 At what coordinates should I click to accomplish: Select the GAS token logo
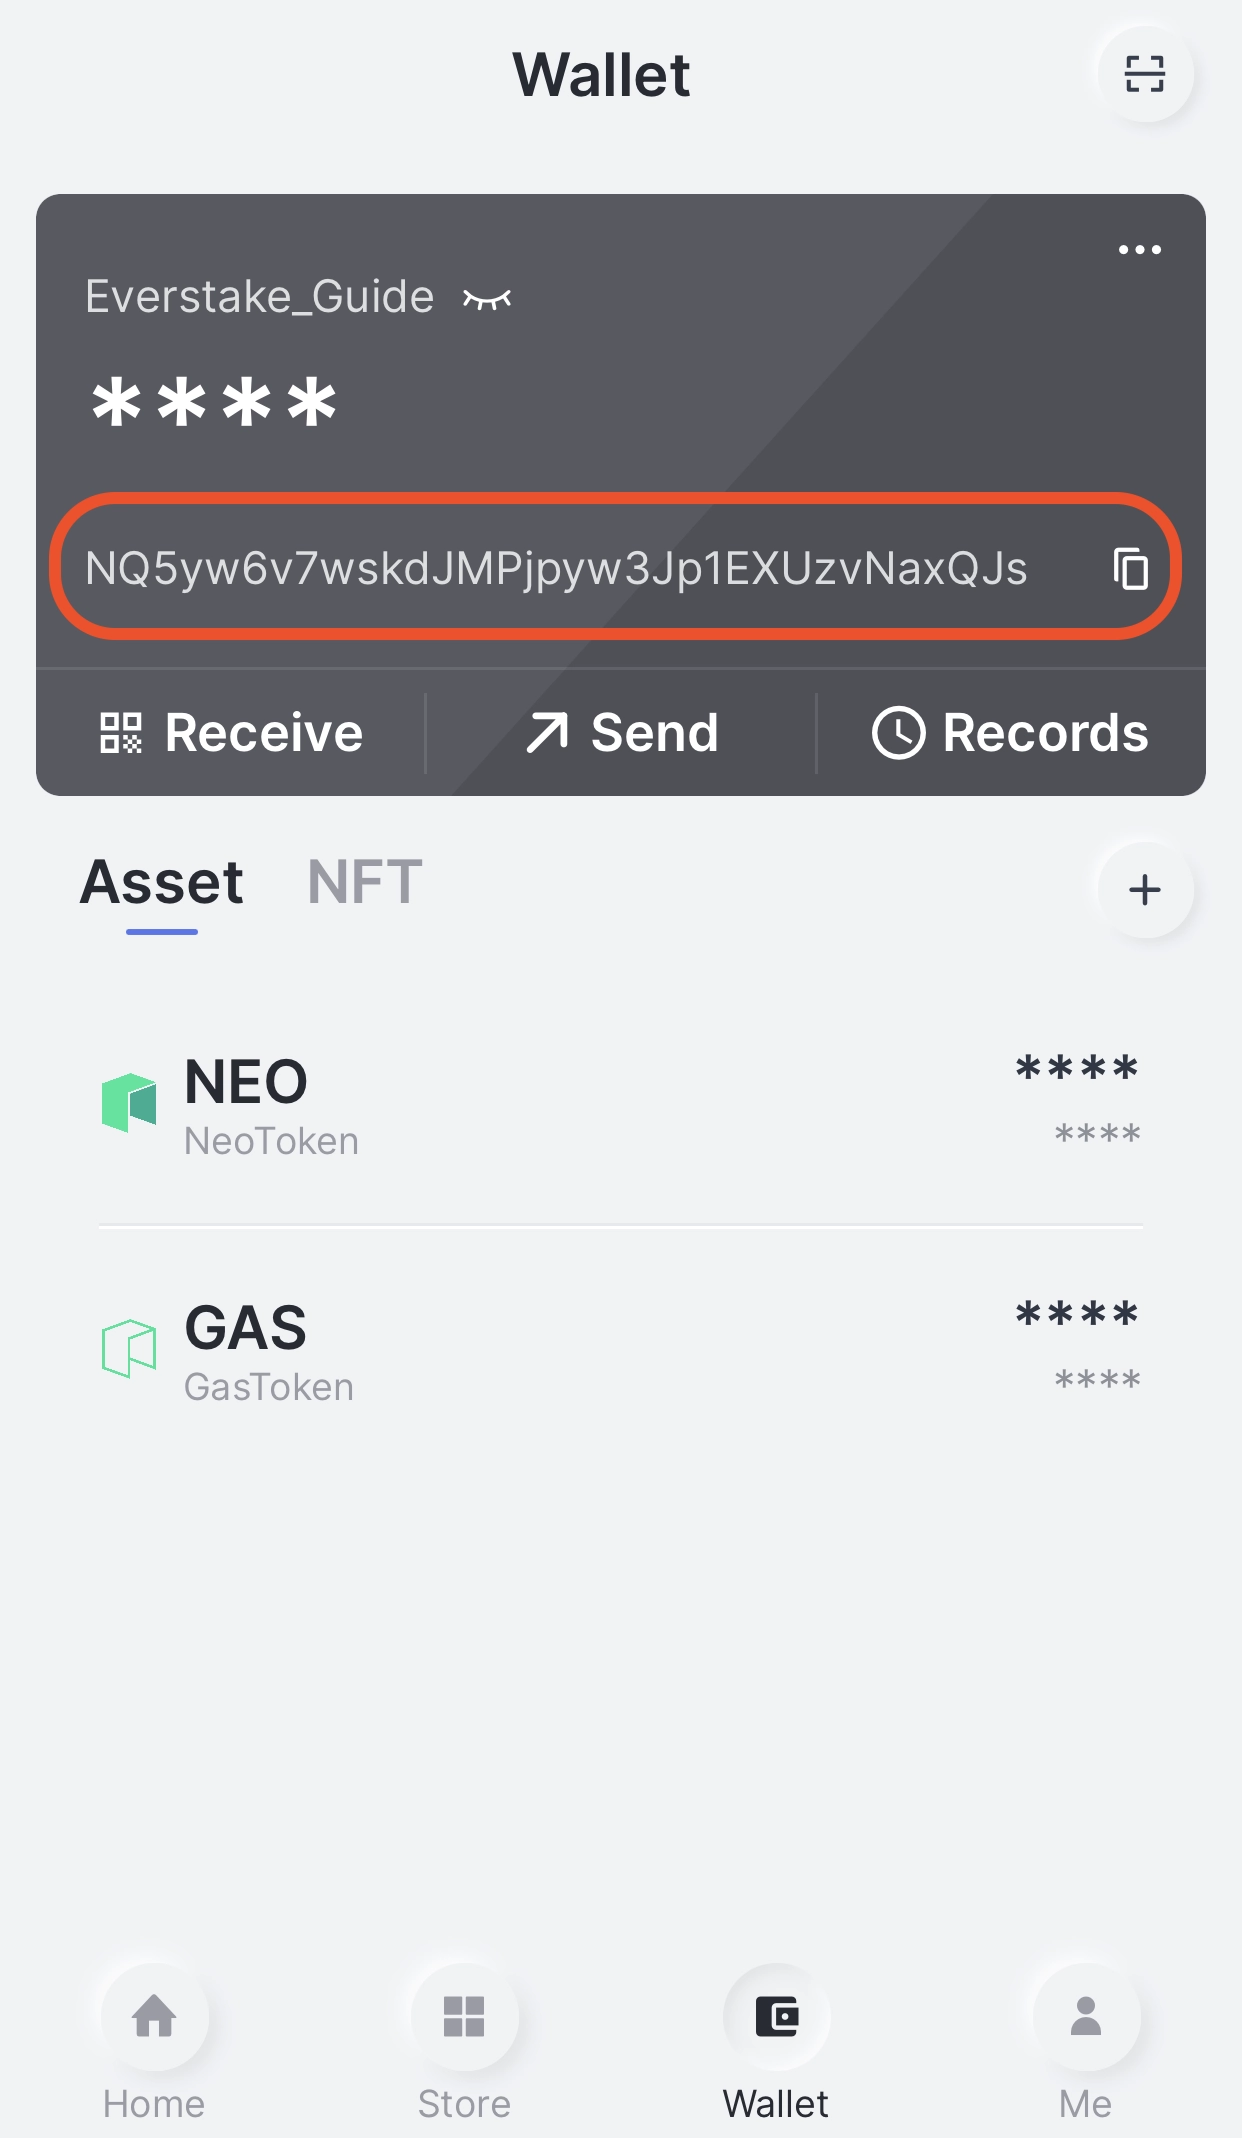point(129,1348)
